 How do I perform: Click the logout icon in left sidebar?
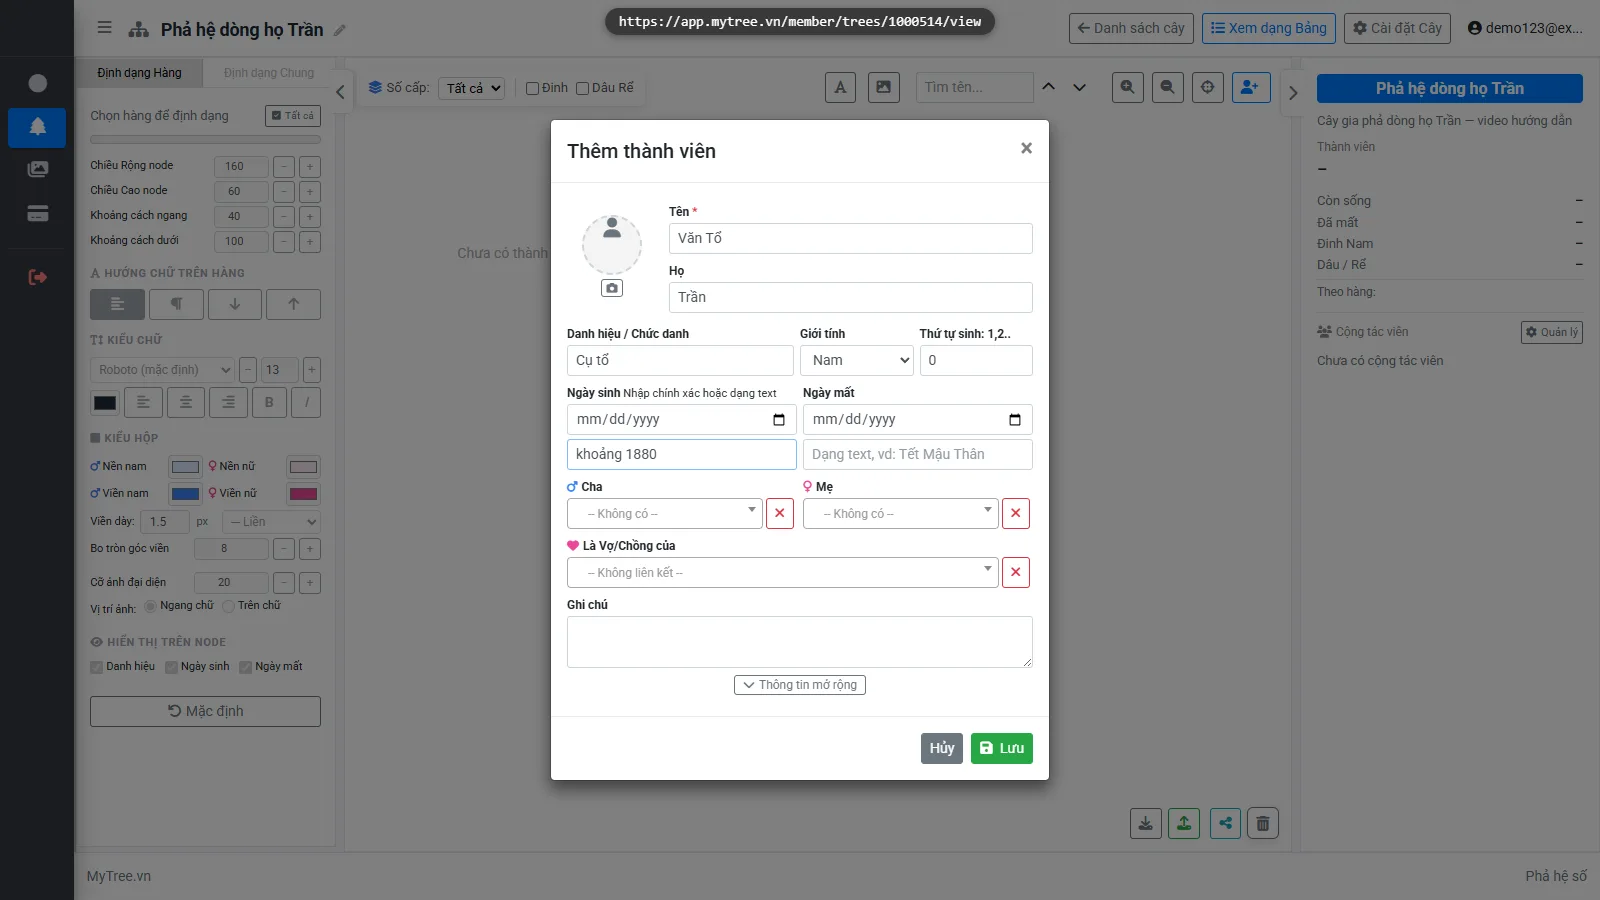coord(37,277)
